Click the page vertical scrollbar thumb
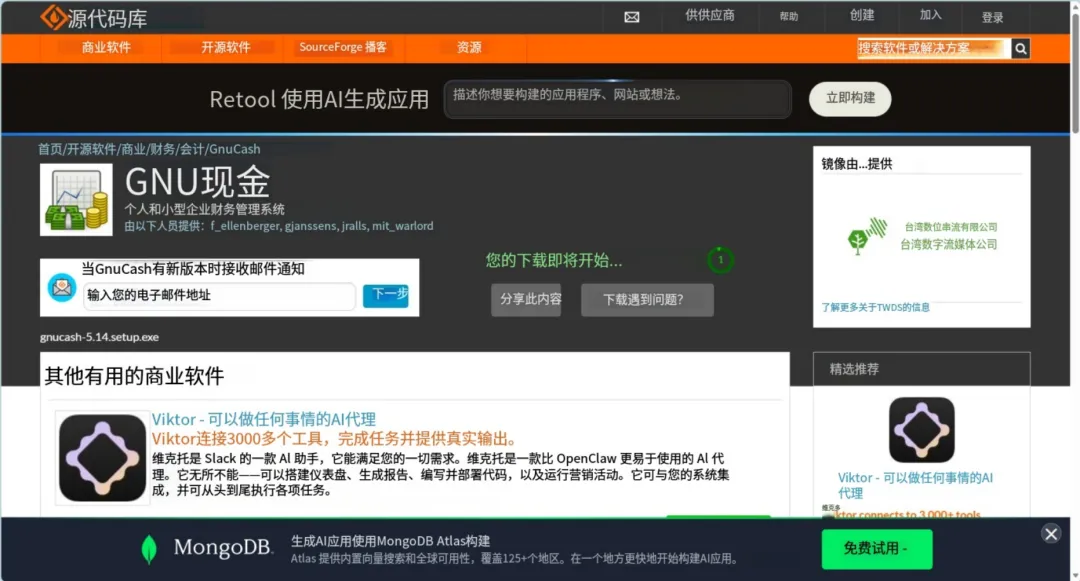Screen dimensions: 1080x581 point(1074,71)
